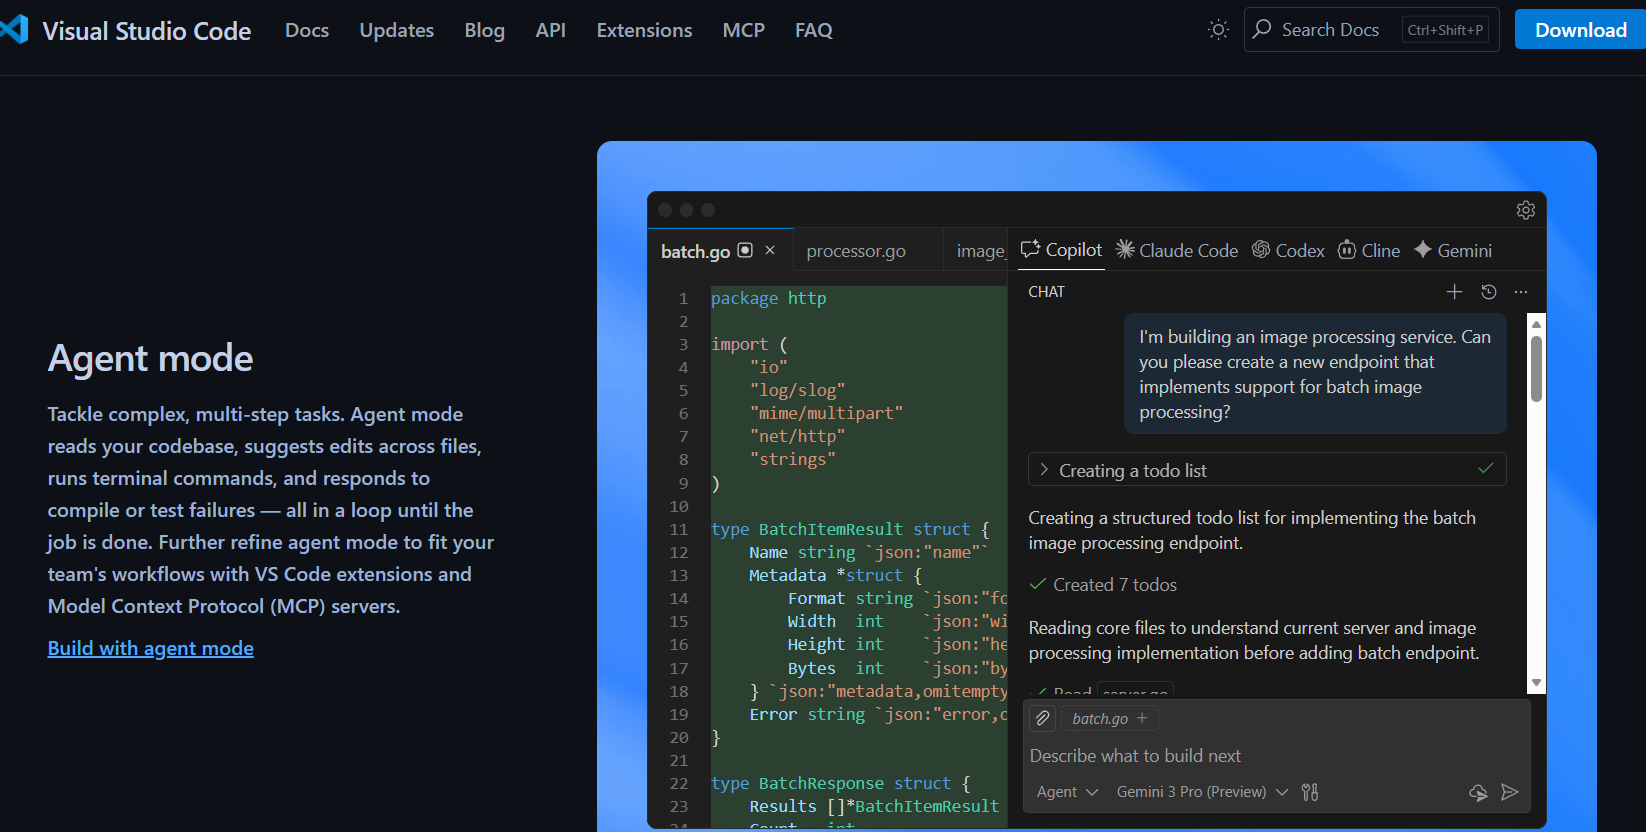This screenshot has height=832, width=1646.
Task: Open the configure tools icon in chat input
Action: coord(1310,792)
